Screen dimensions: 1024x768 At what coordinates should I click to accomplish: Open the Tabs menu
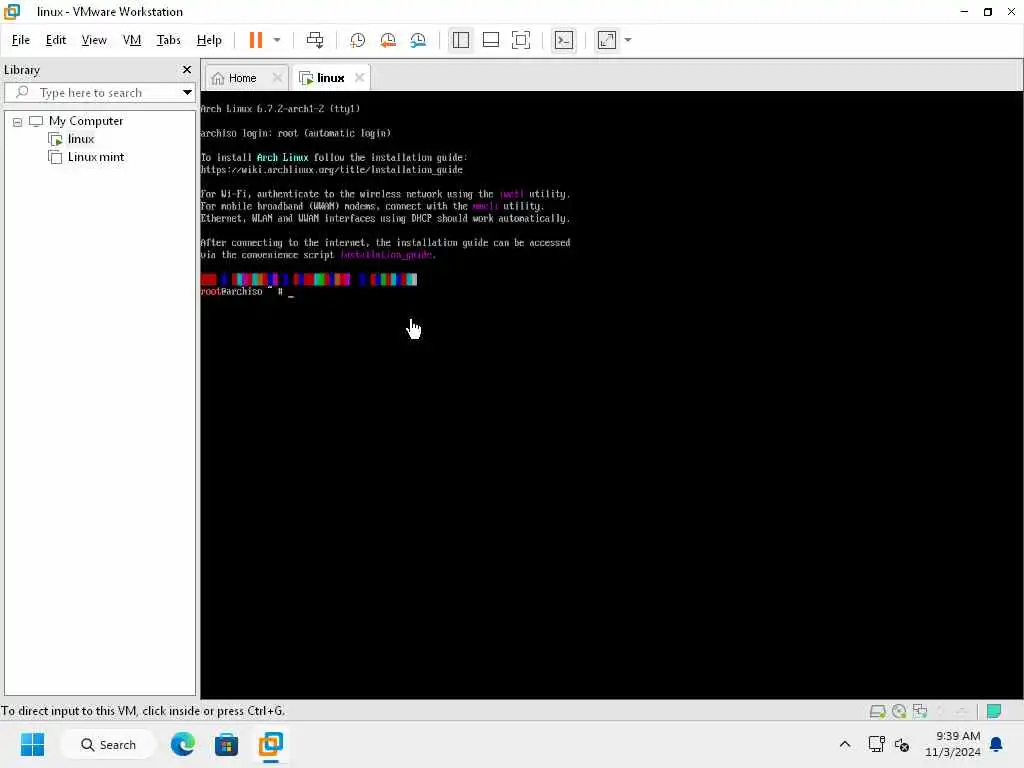coord(168,40)
